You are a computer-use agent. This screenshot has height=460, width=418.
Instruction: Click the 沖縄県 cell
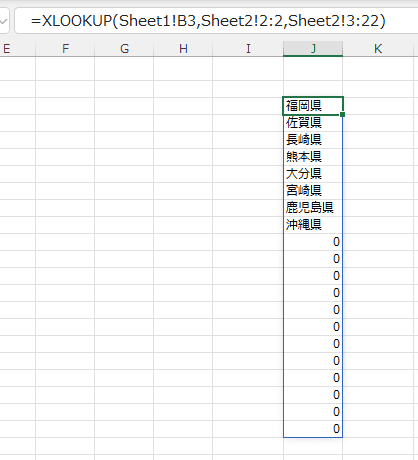(x=313, y=225)
